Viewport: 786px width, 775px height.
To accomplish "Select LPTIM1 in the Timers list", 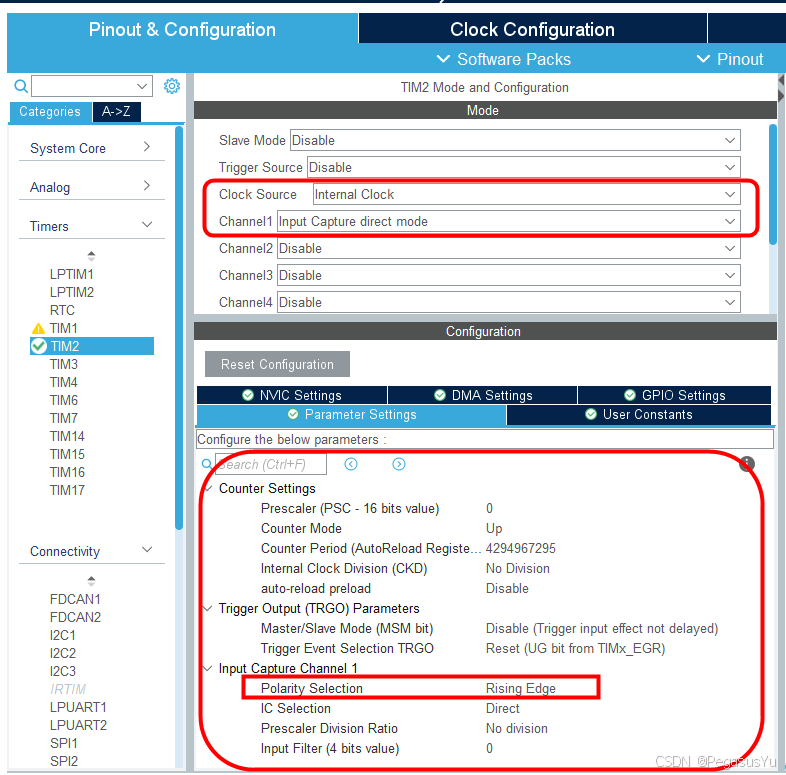I will [x=72, y=274].
